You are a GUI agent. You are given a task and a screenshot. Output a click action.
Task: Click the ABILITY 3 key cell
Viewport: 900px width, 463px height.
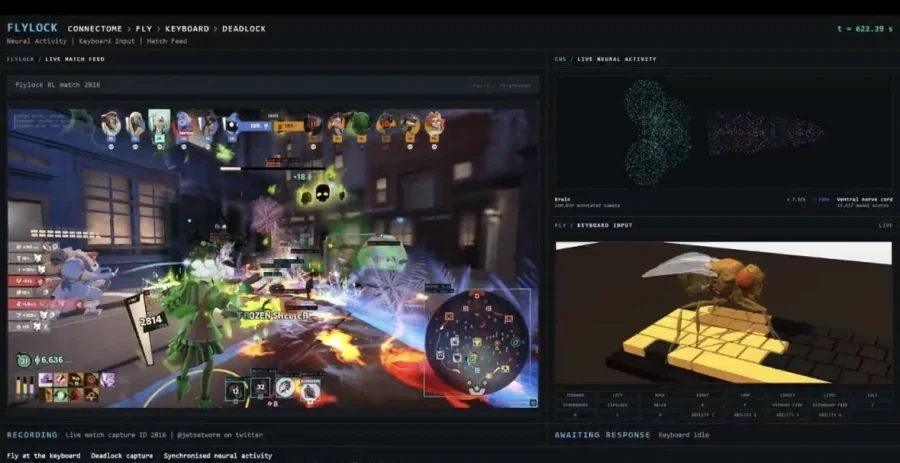tap(787, 415)
